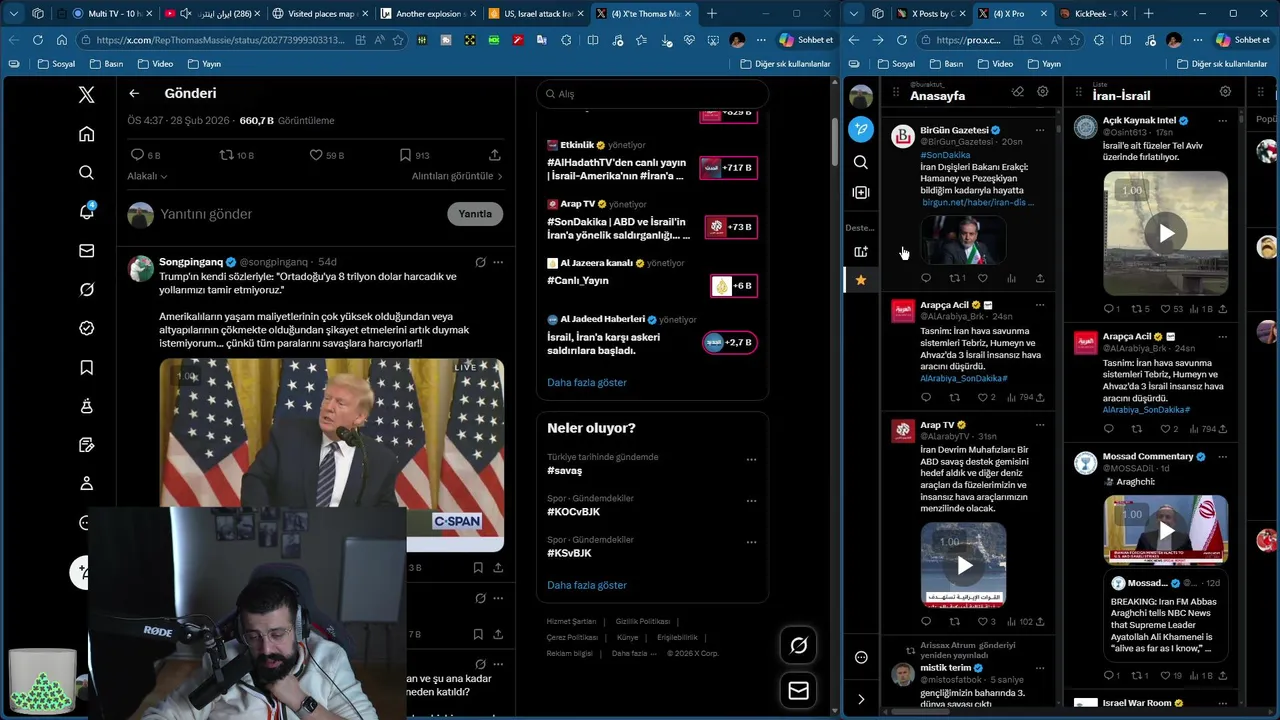This screenshot has width=1280, height=720.
Task: Switch to US, Israel attack Iran tab
Action: coord(535,14)
